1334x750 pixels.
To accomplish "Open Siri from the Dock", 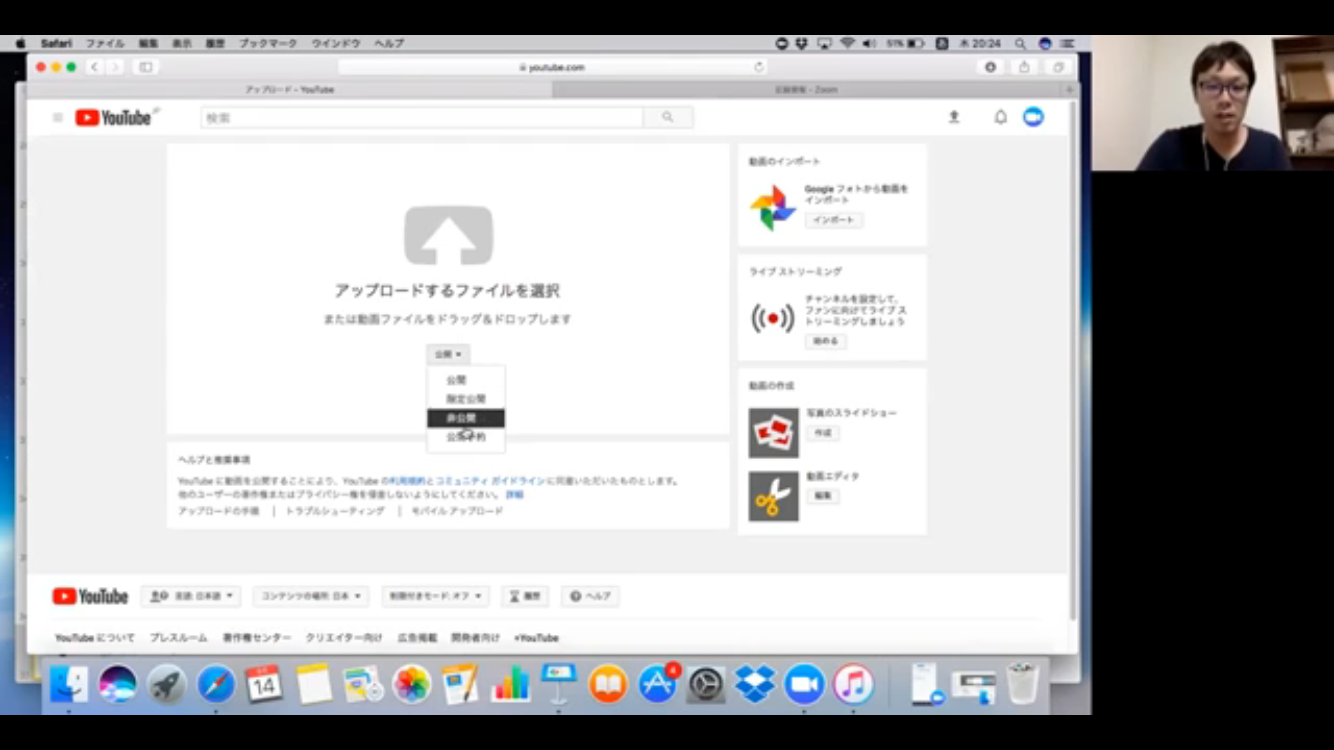I will click(x=118, y=685).
